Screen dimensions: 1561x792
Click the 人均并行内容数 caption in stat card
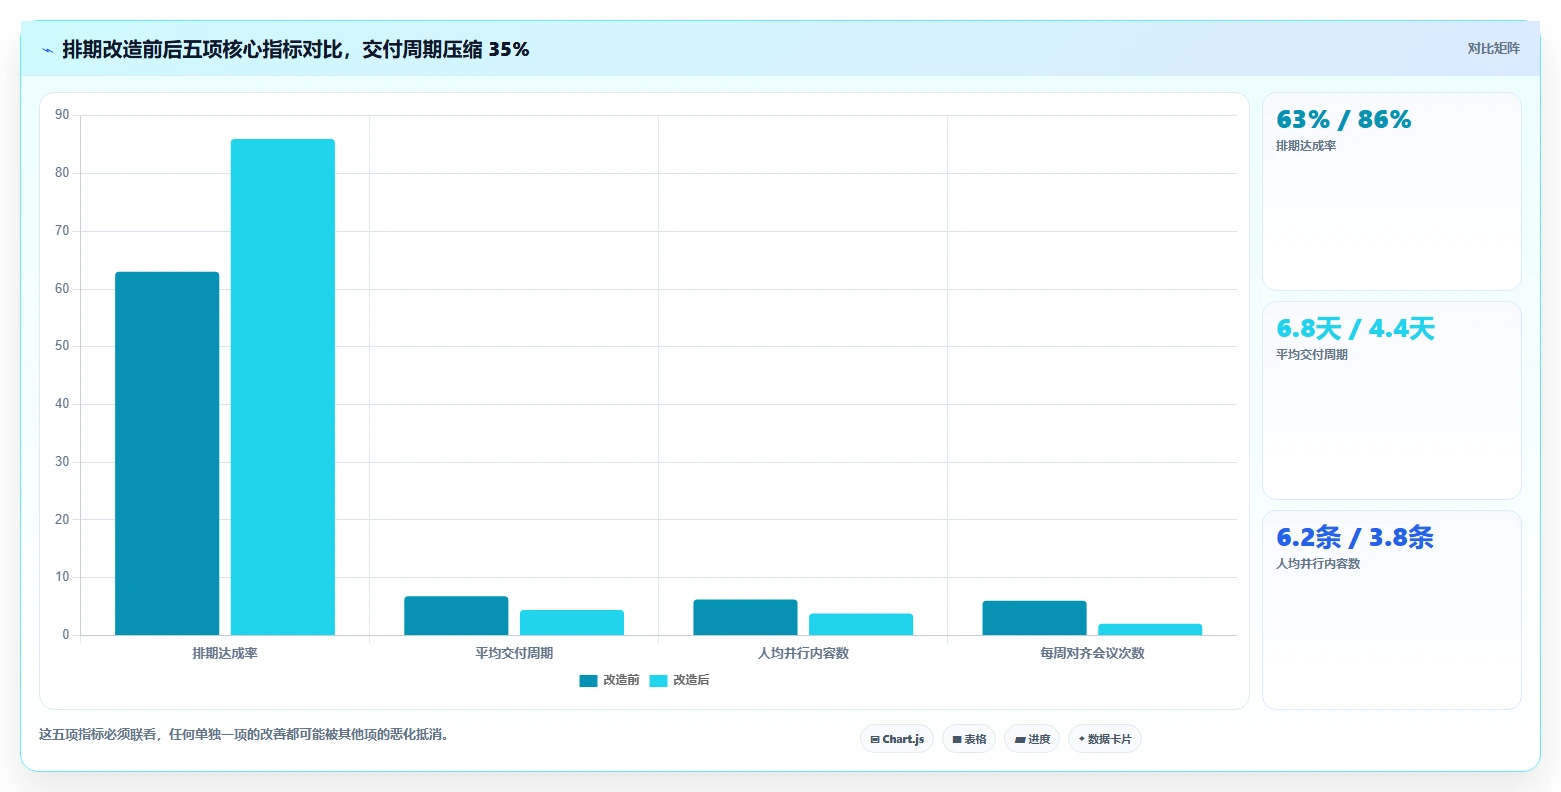[1318, 564]
